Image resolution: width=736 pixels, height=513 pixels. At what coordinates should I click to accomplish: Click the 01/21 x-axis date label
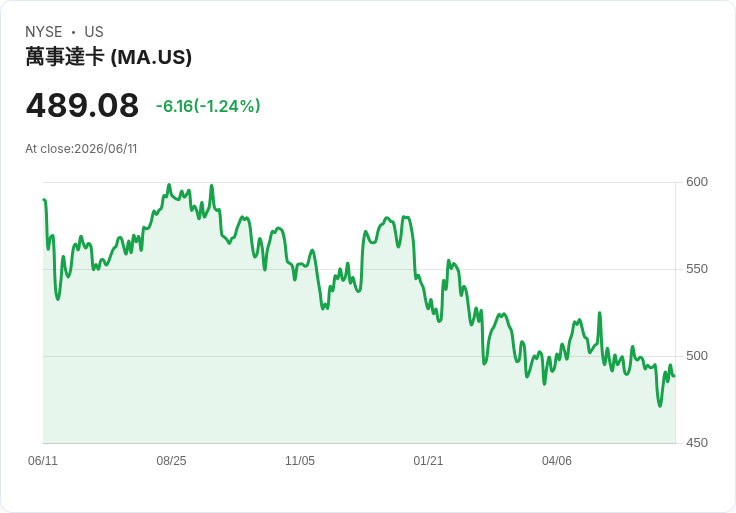click(428, 460)
